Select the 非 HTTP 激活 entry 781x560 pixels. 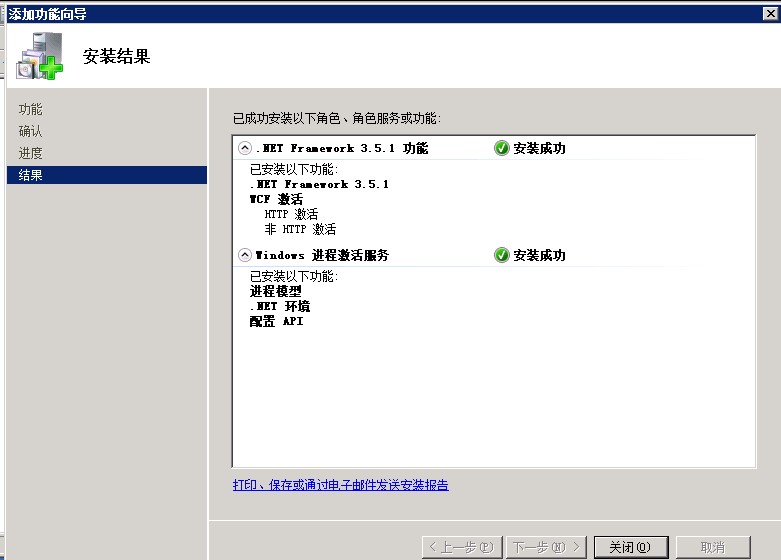point(300,229)
